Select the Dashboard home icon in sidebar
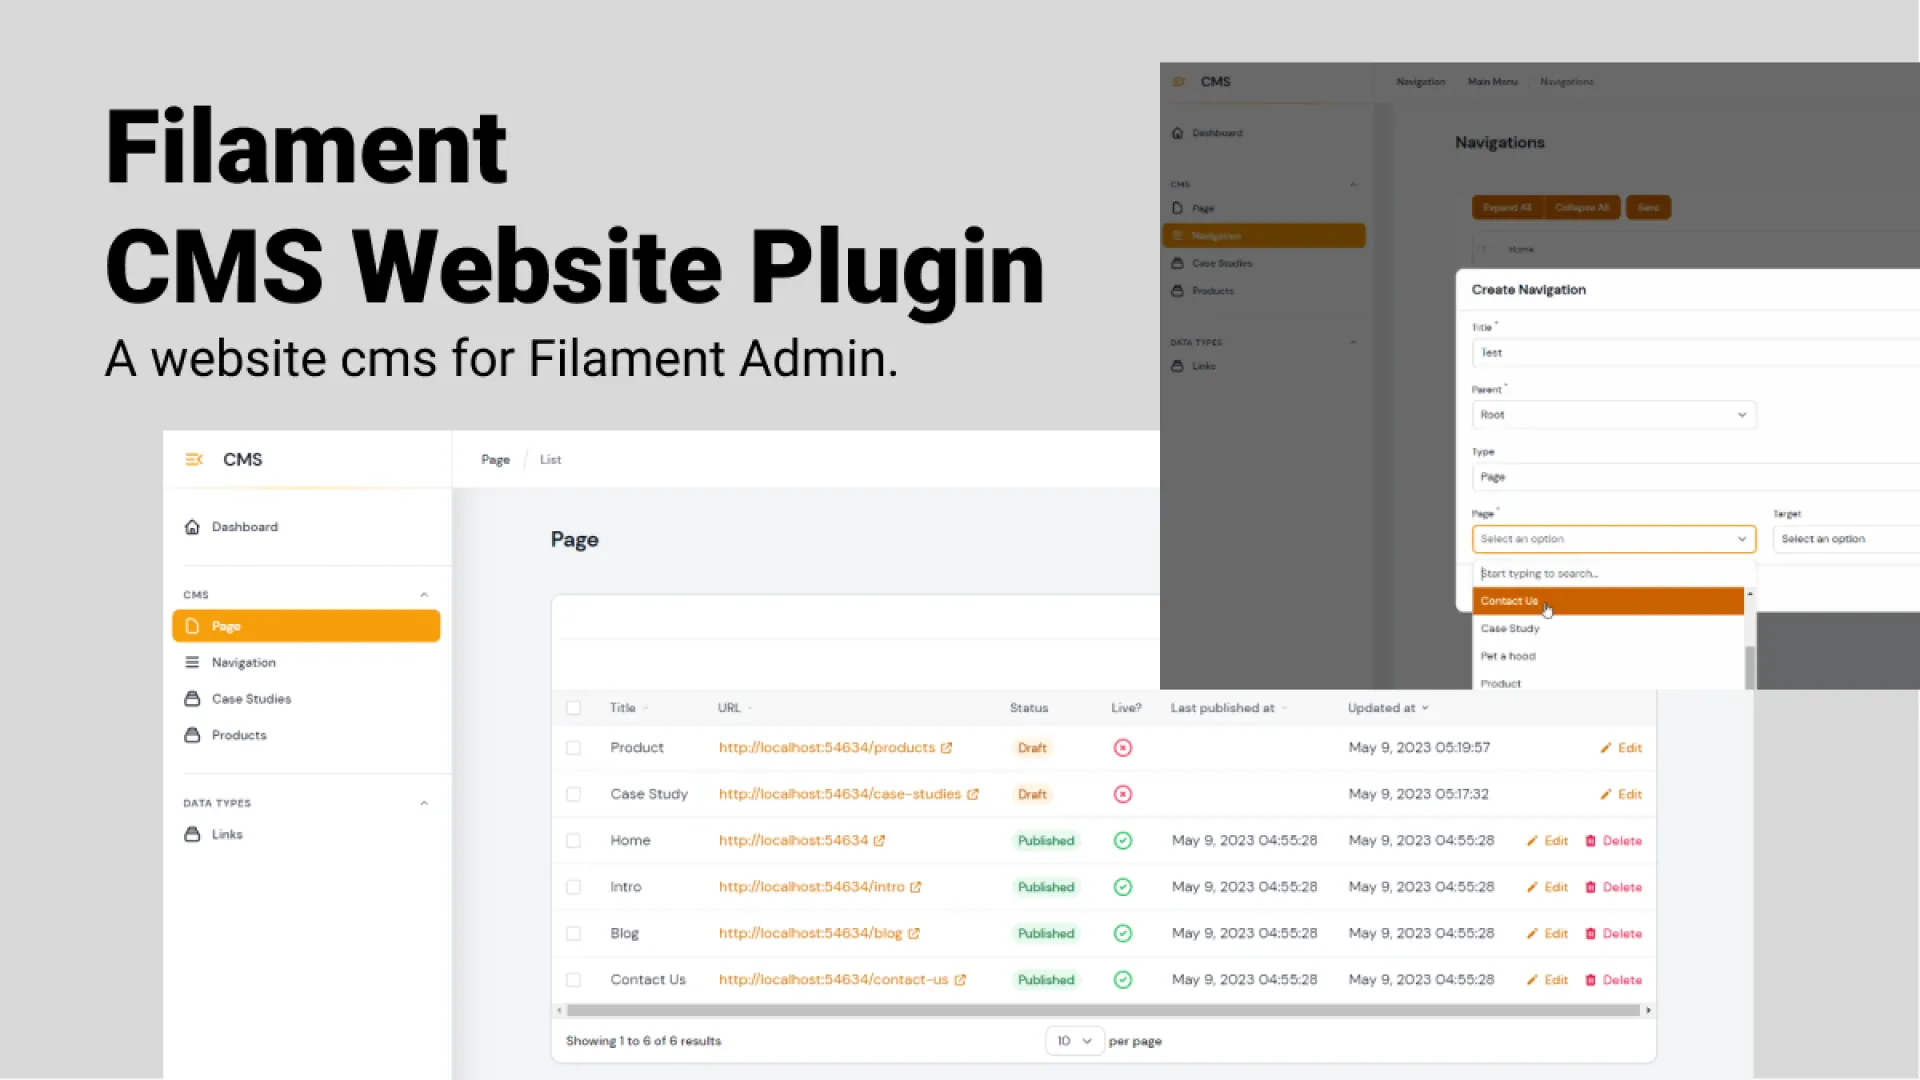 coord(192,527)
